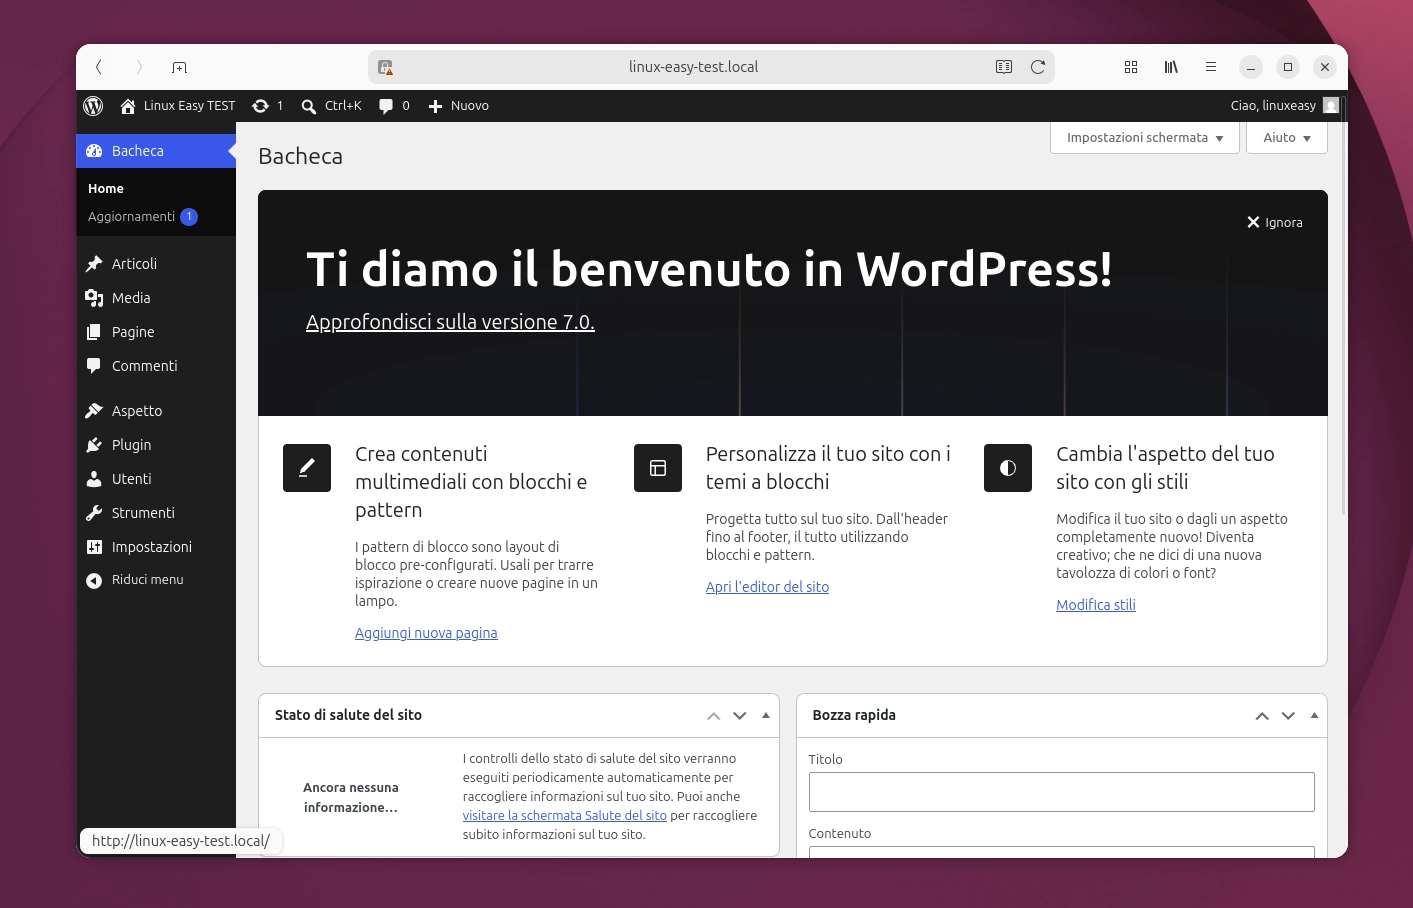Image resolution: width=1413 pixels, height=908 pixels.
Task: Open Commenti in the sidebar
Action: [156, 366]
